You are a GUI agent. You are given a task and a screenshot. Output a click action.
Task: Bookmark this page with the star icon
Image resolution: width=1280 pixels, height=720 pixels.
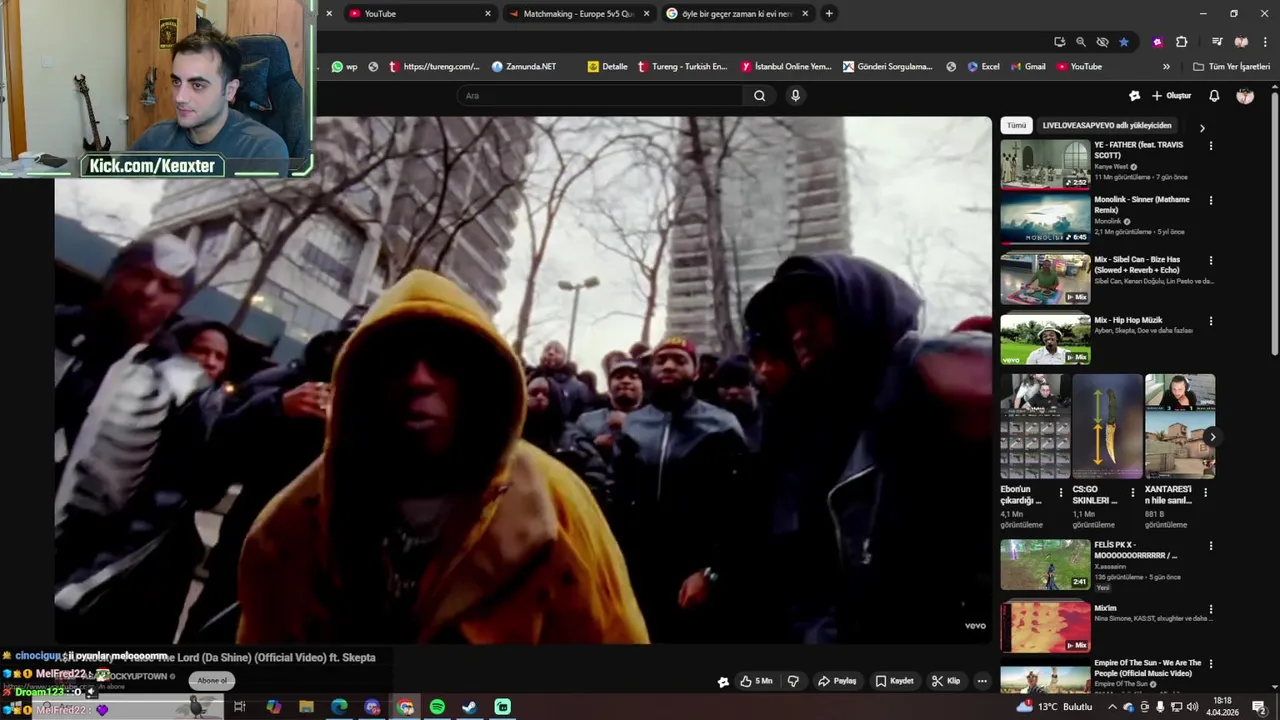point(1124,42)
